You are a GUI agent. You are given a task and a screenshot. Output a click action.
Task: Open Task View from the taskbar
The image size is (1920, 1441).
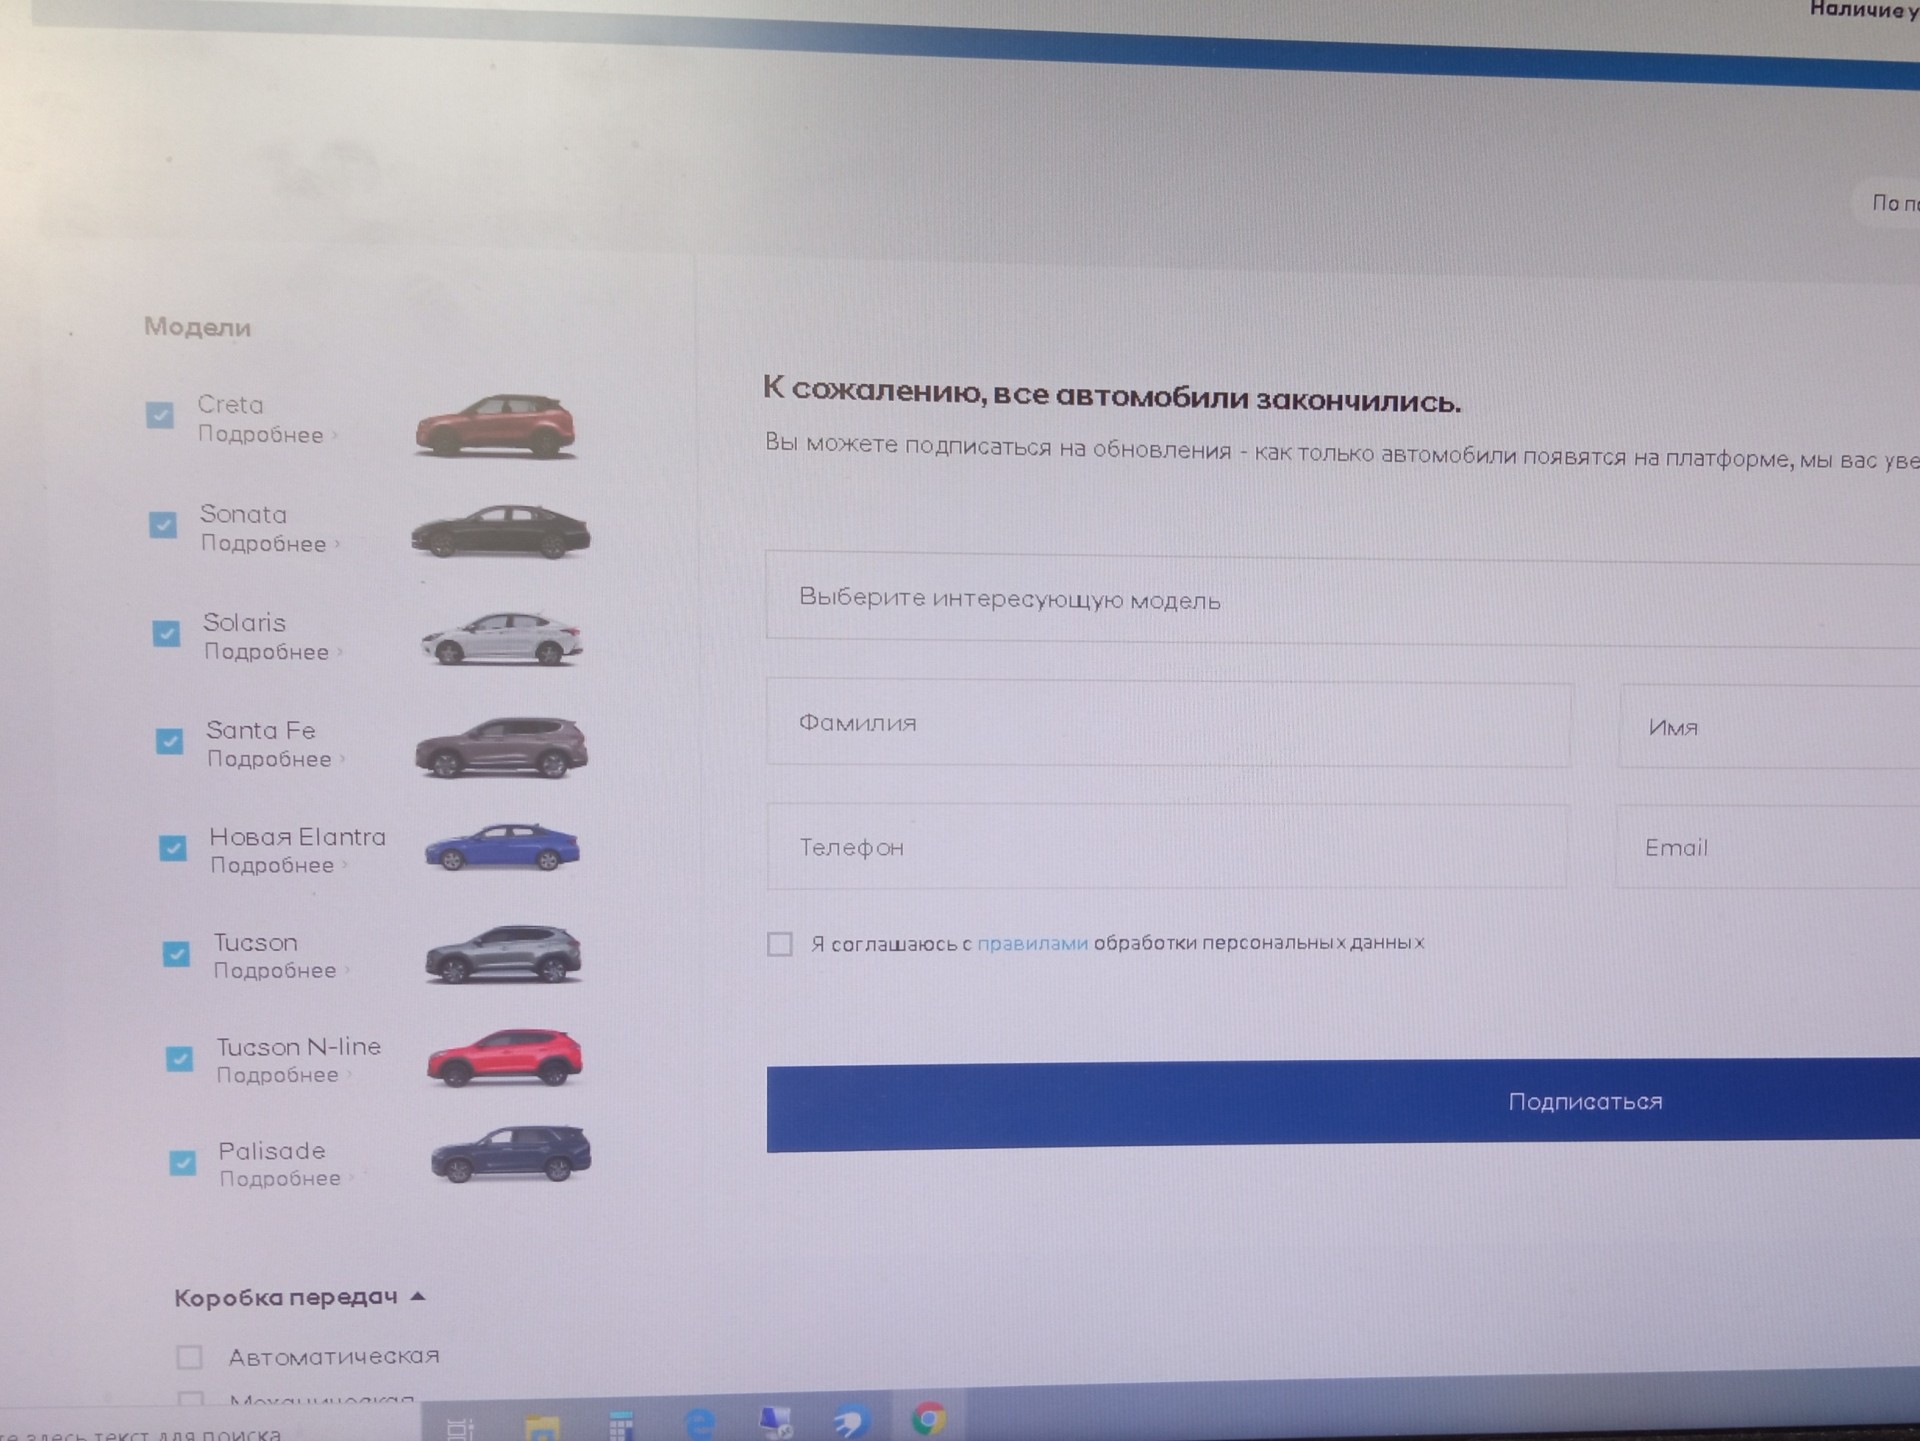[460, 1429]
